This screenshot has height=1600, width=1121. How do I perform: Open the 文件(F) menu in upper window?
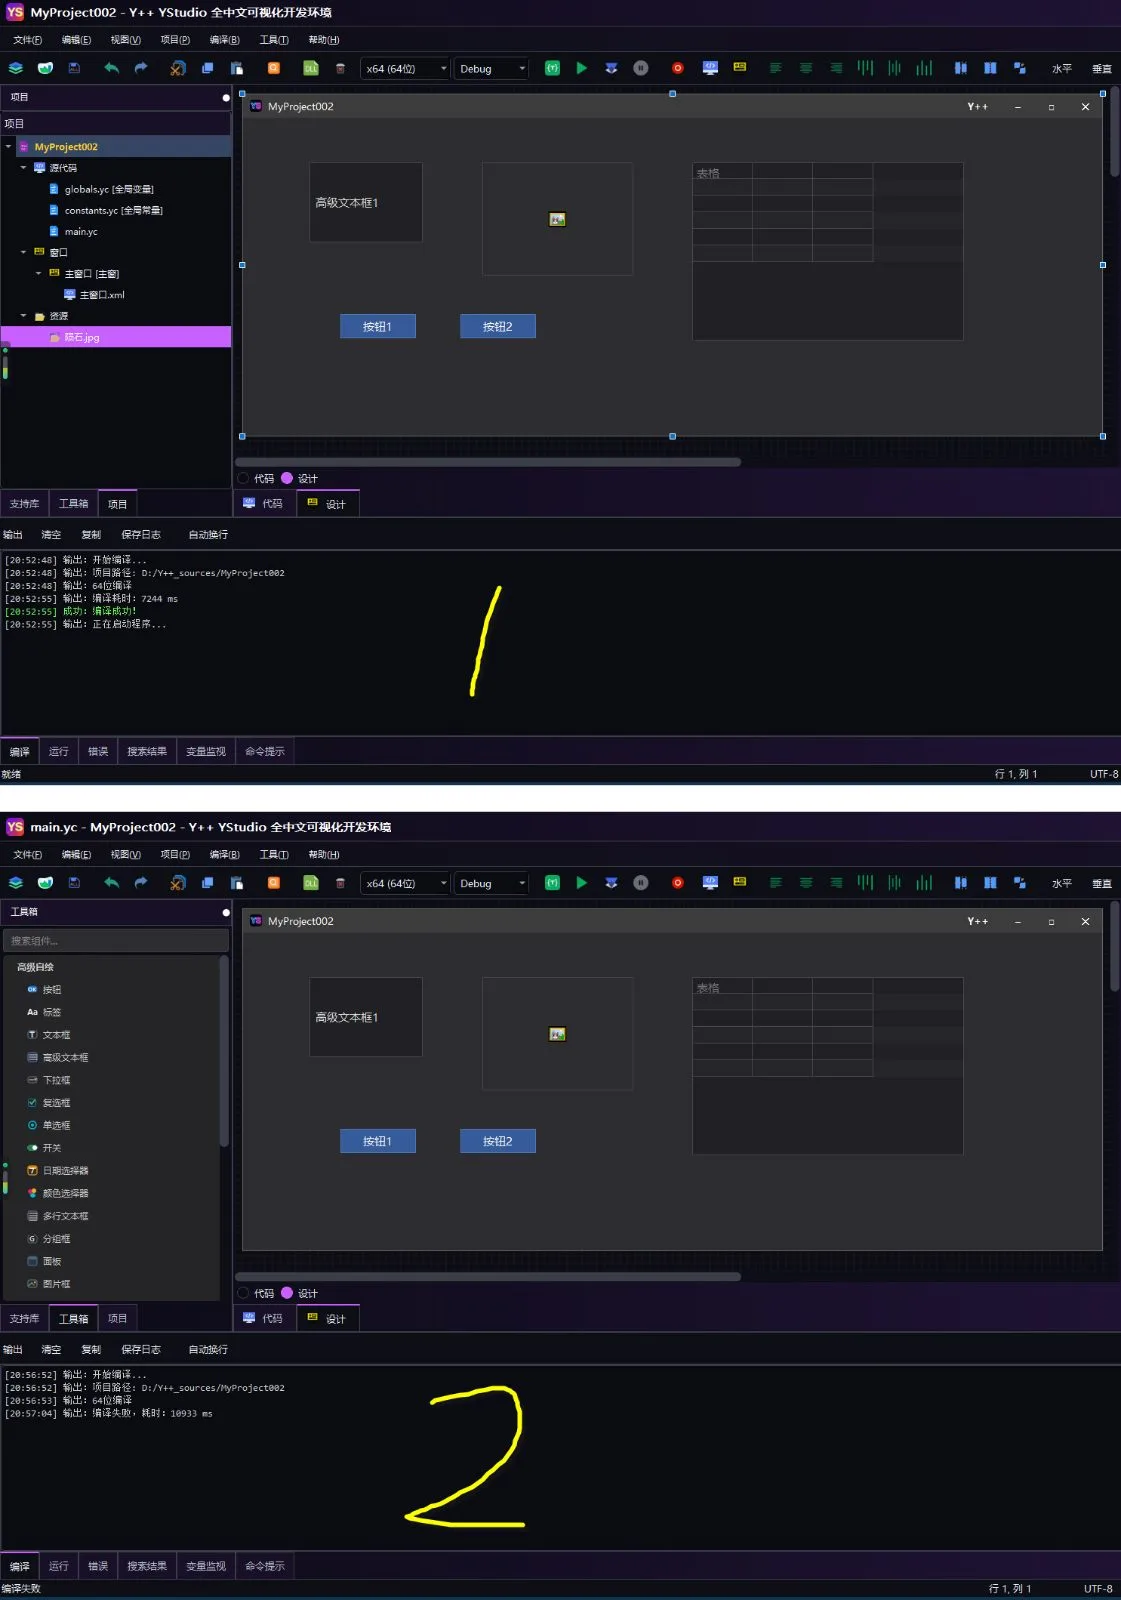[27, 40]
